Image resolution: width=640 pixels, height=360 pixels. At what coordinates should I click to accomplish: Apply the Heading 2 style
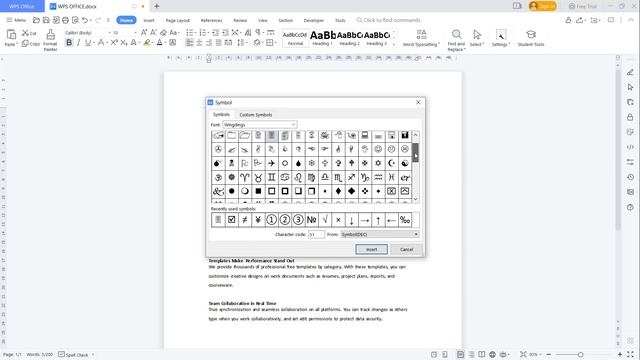tap(350, 38)
